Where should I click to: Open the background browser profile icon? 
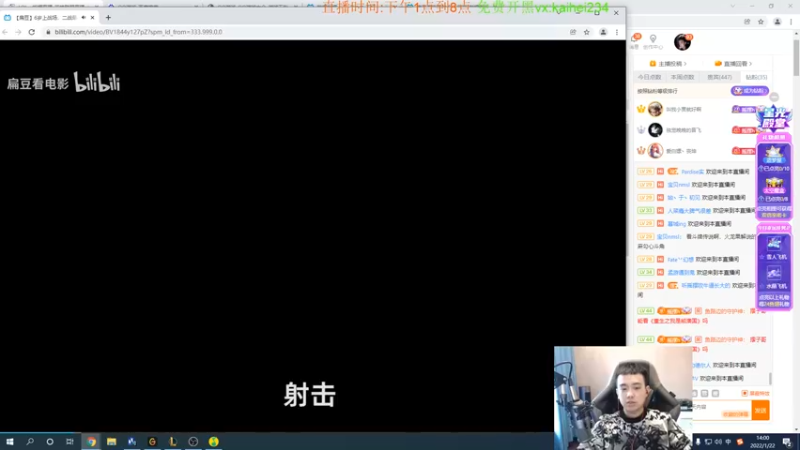(777, 22)
